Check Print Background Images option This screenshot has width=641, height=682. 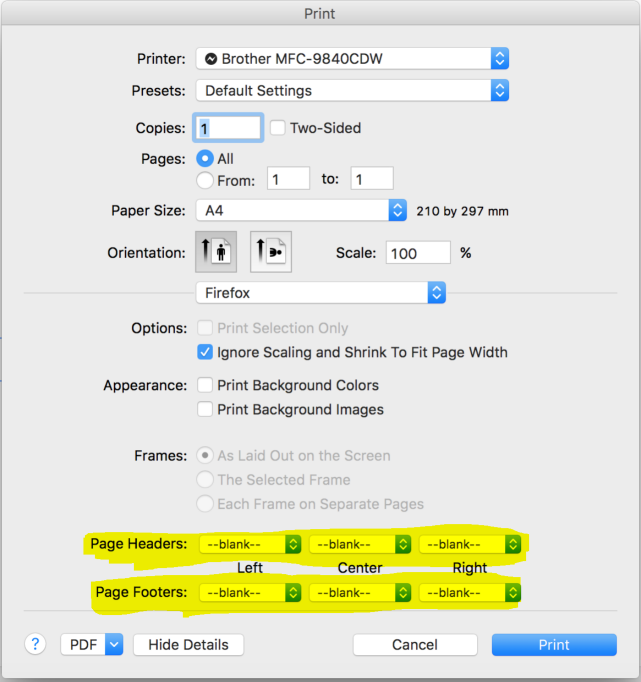point(205,409)
